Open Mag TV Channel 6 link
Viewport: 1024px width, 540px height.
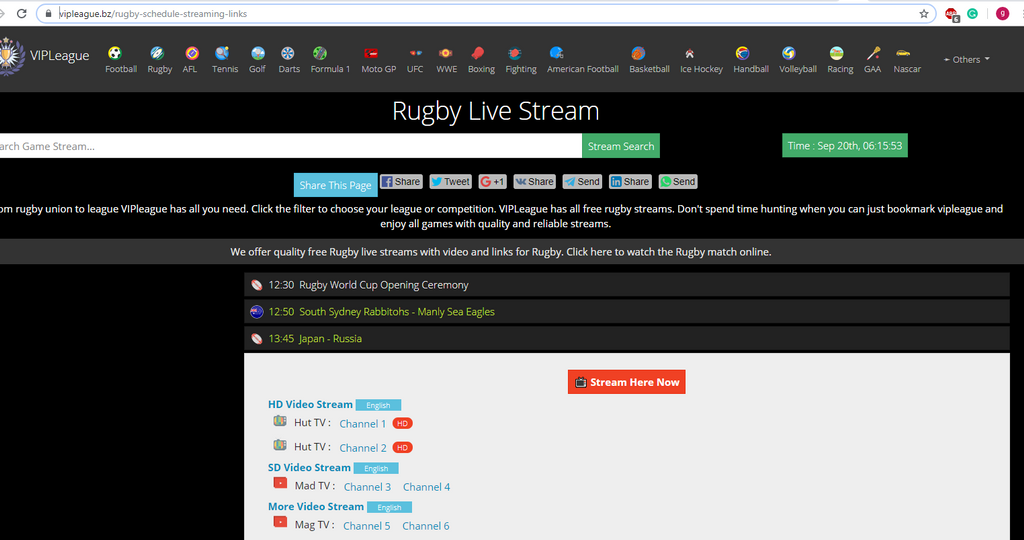pyautogui.click(x=426, y=526)
